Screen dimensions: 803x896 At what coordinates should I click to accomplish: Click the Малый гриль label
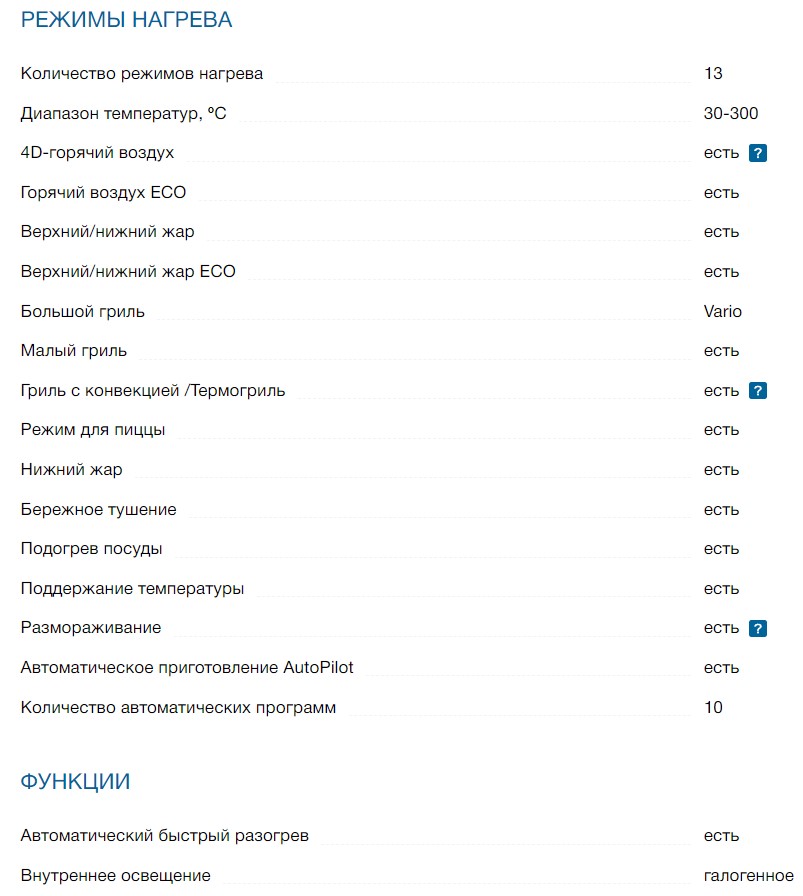coord(74,351)
